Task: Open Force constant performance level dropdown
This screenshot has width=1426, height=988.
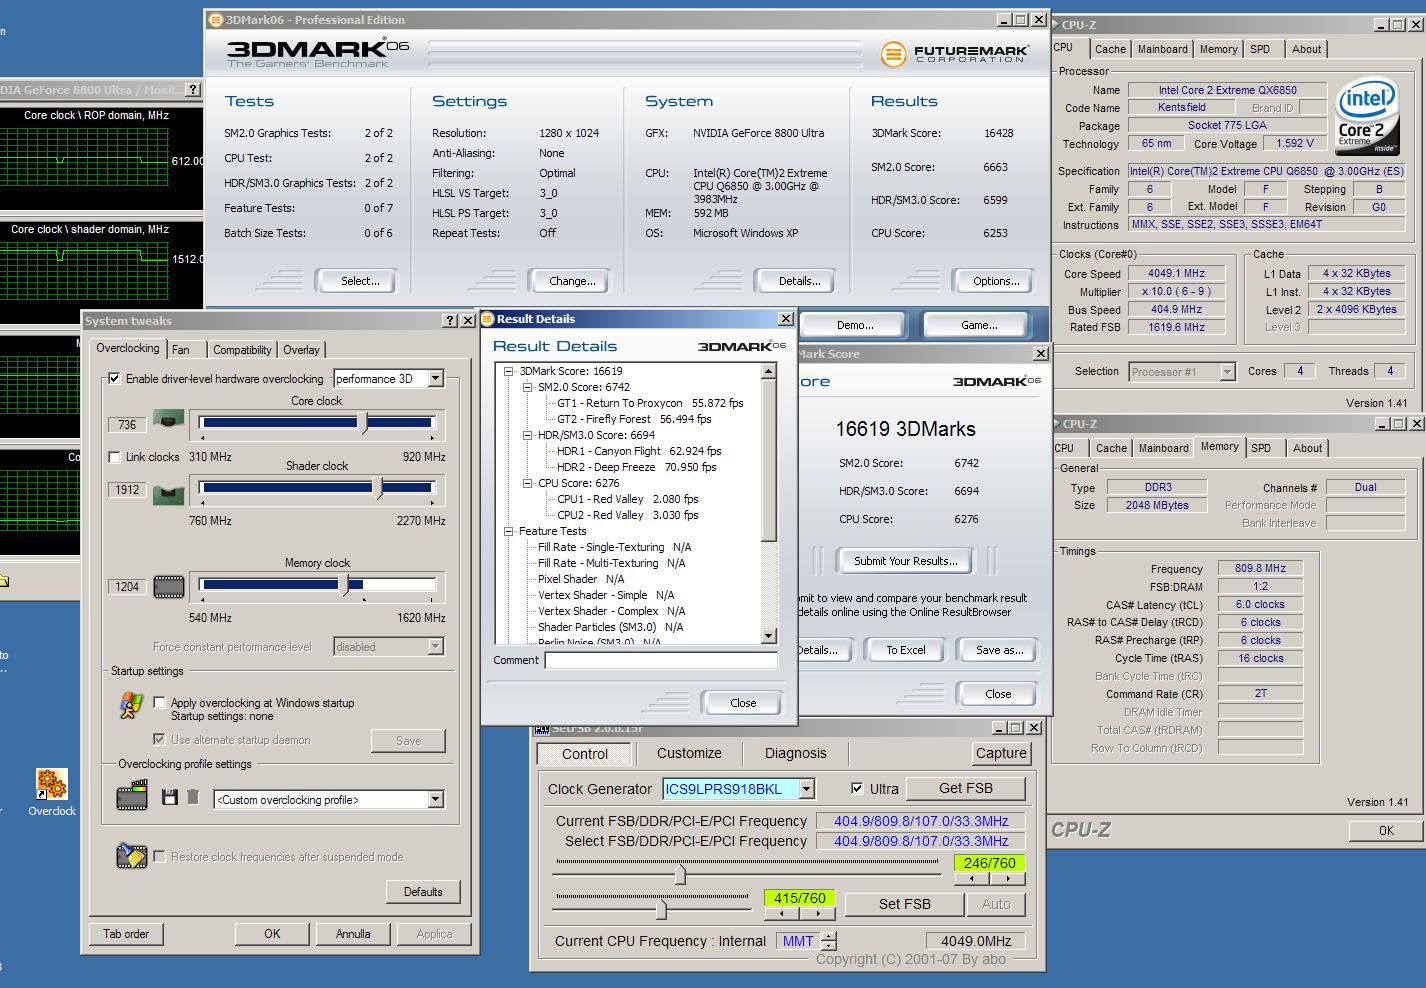Action: click(435, 646)
